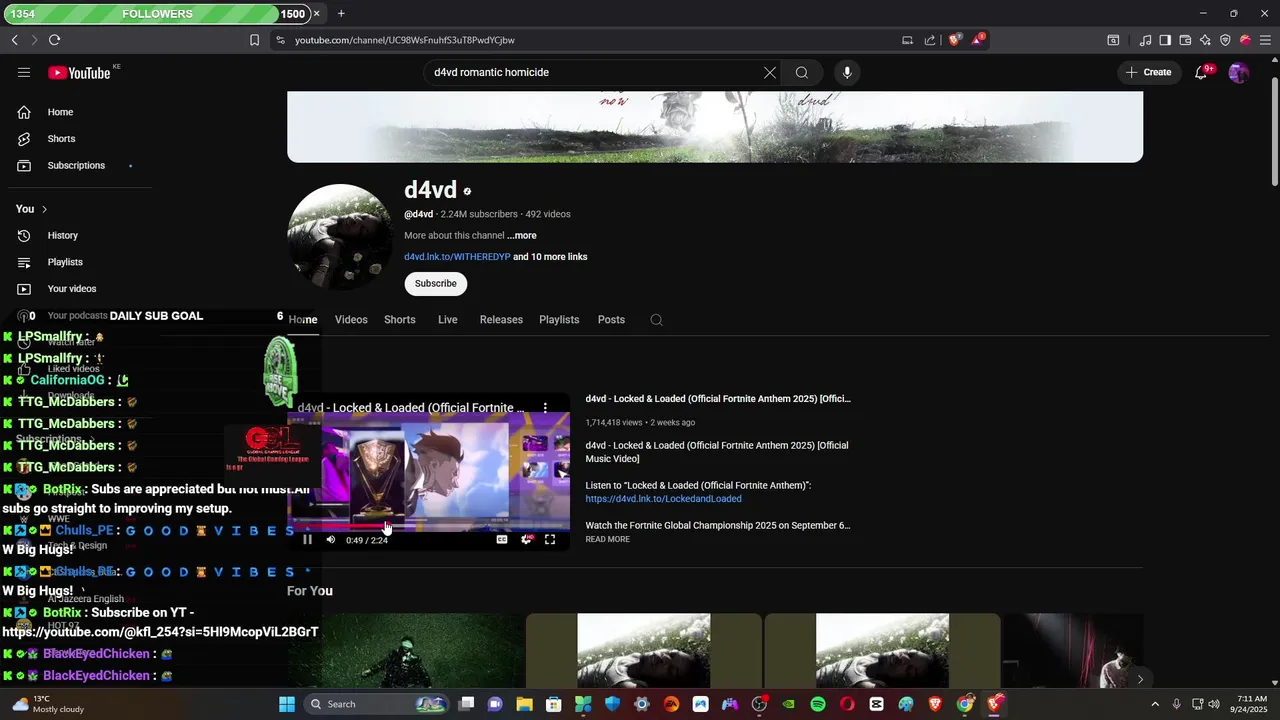
Task: Switch to the Shorts channel tab
Action: pyautogui.click(x=400, y=320)
